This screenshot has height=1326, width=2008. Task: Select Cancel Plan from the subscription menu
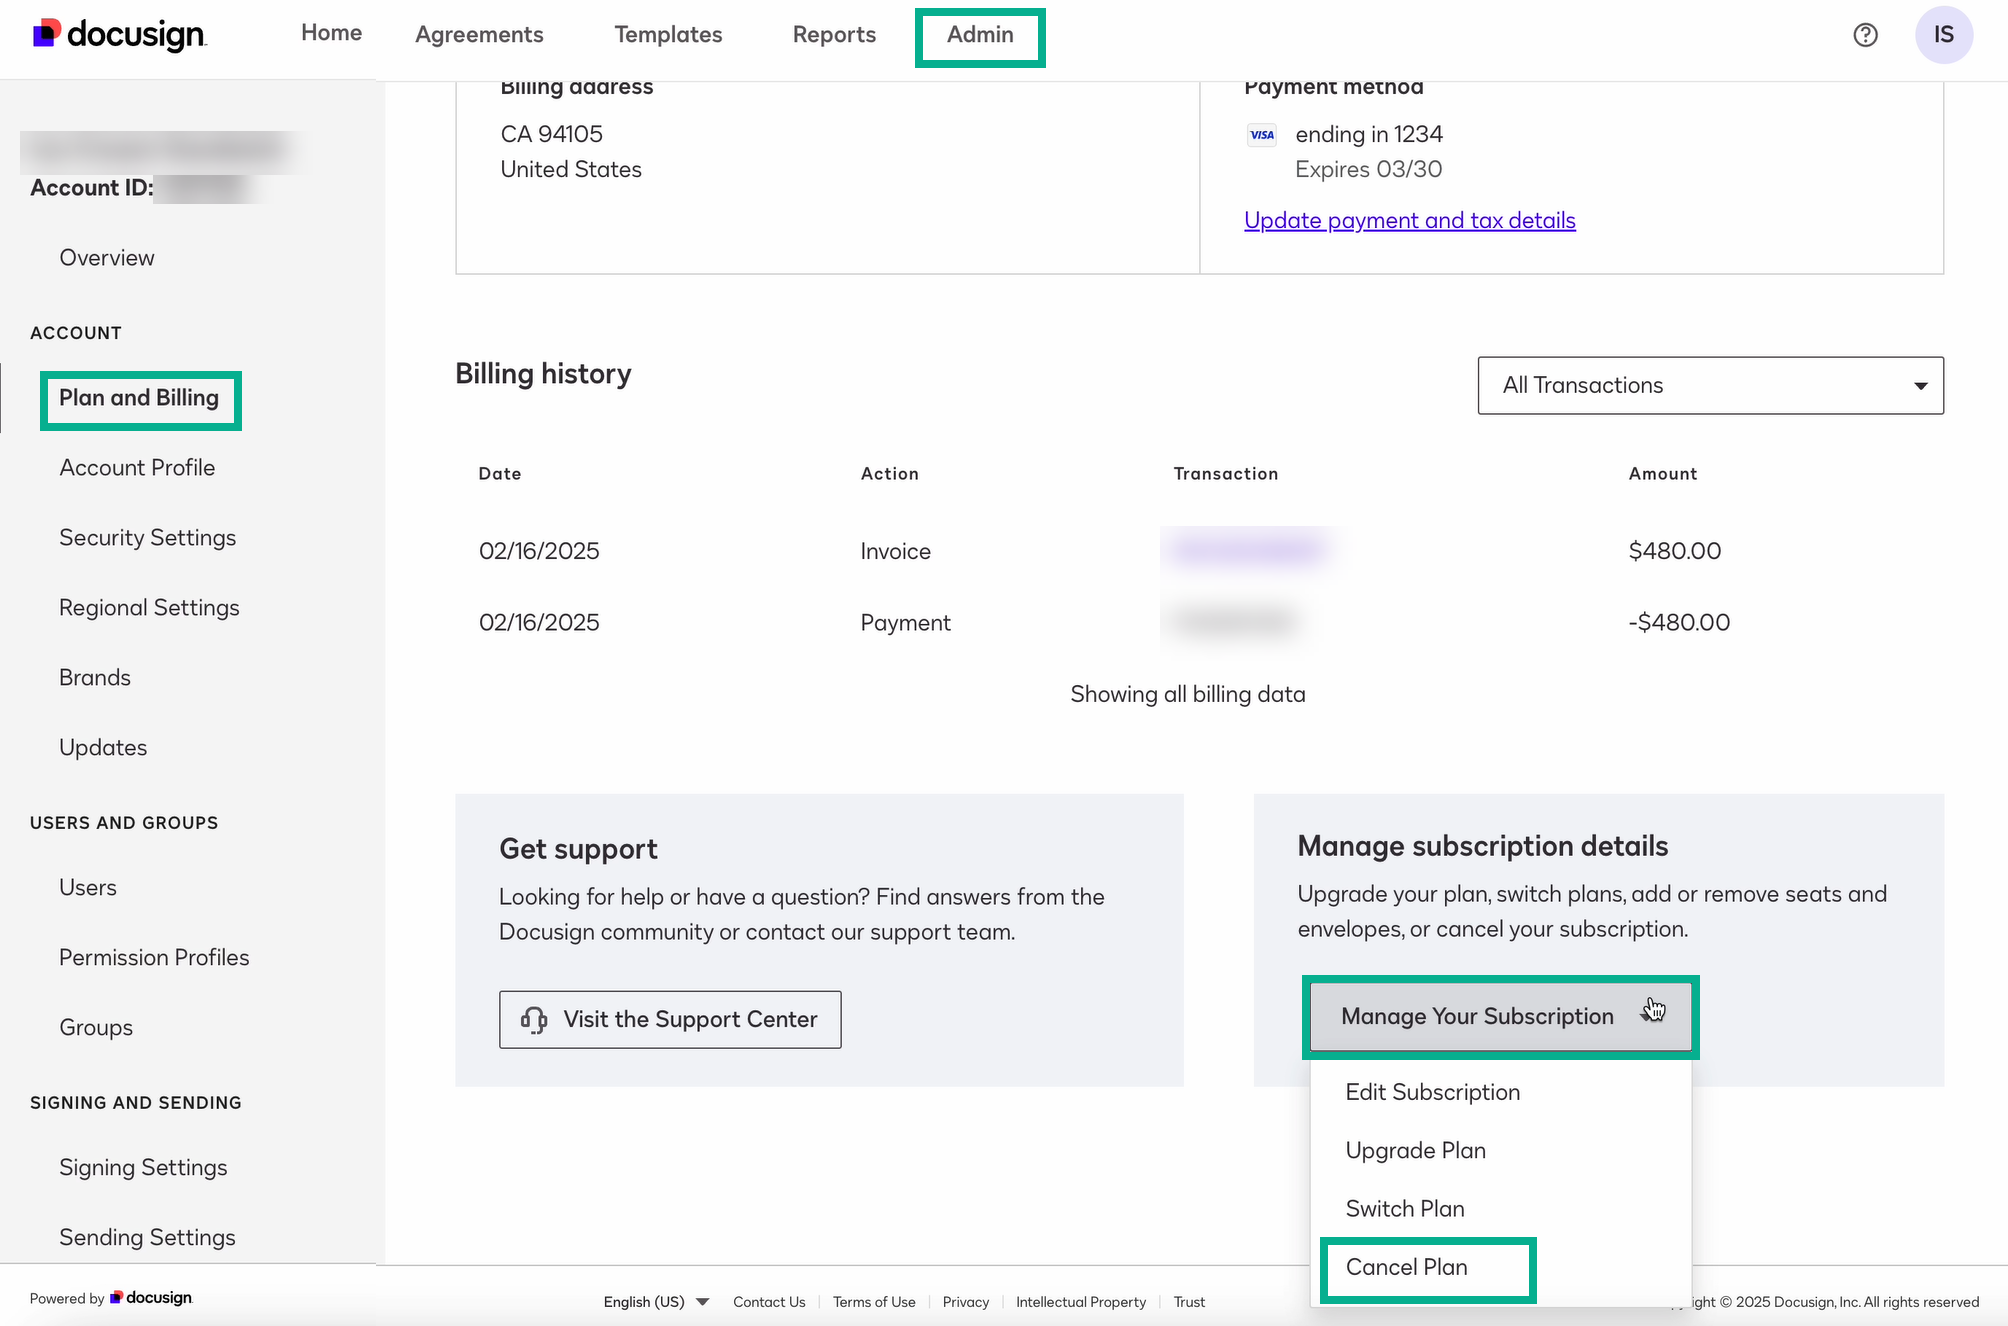pyautogui.click(x=1406, y=1267)
